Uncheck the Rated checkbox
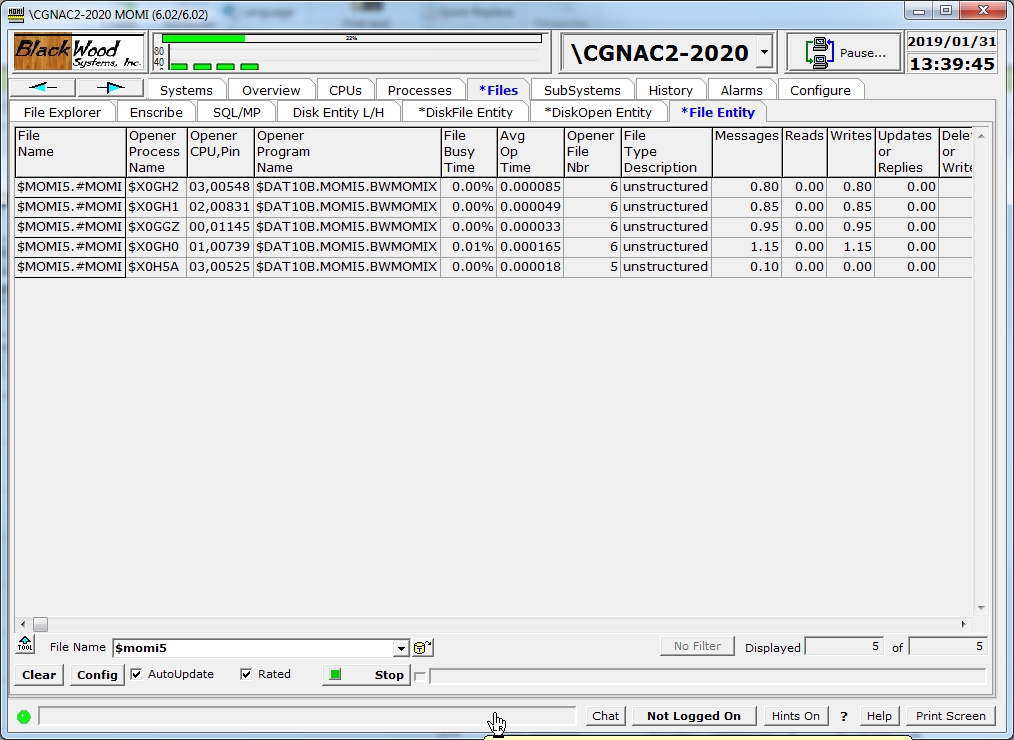The width and height of the screenshot is (1014, 740). click(x=247, y=674)
